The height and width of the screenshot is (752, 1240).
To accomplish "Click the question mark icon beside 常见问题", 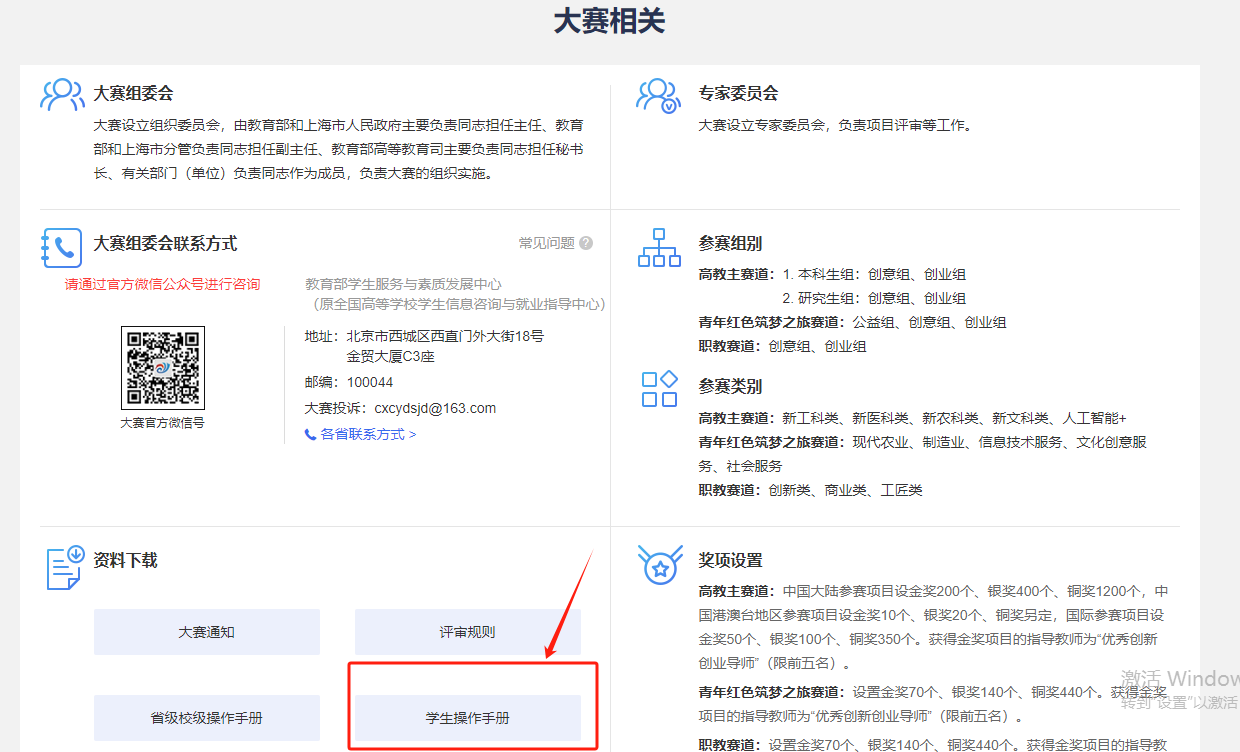I will (x=586, y=243).
